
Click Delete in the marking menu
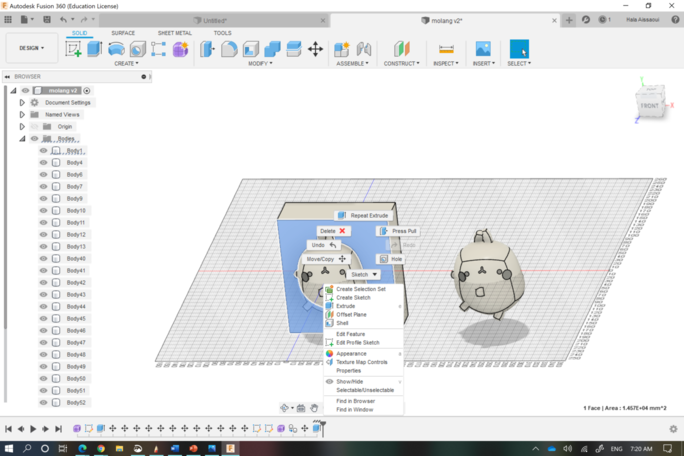(x=332, y=231)
